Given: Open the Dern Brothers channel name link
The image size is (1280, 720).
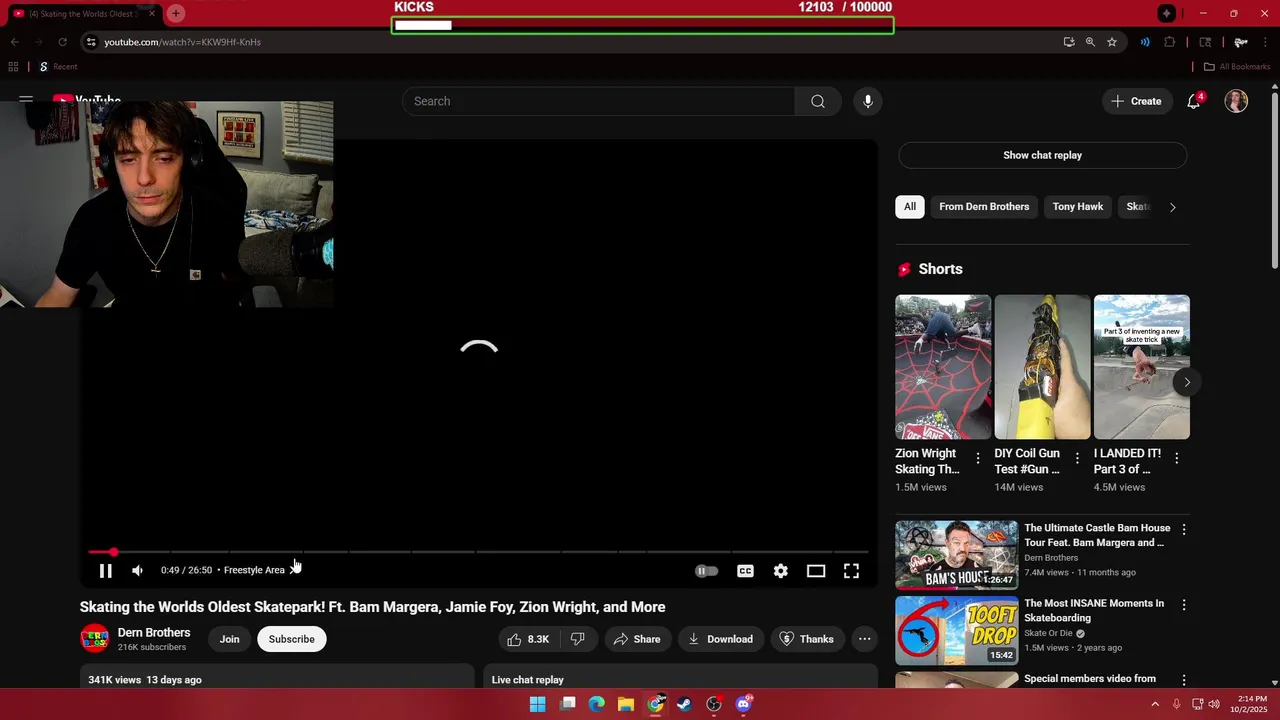Looking at the screenshot, I should pos(154,632).
